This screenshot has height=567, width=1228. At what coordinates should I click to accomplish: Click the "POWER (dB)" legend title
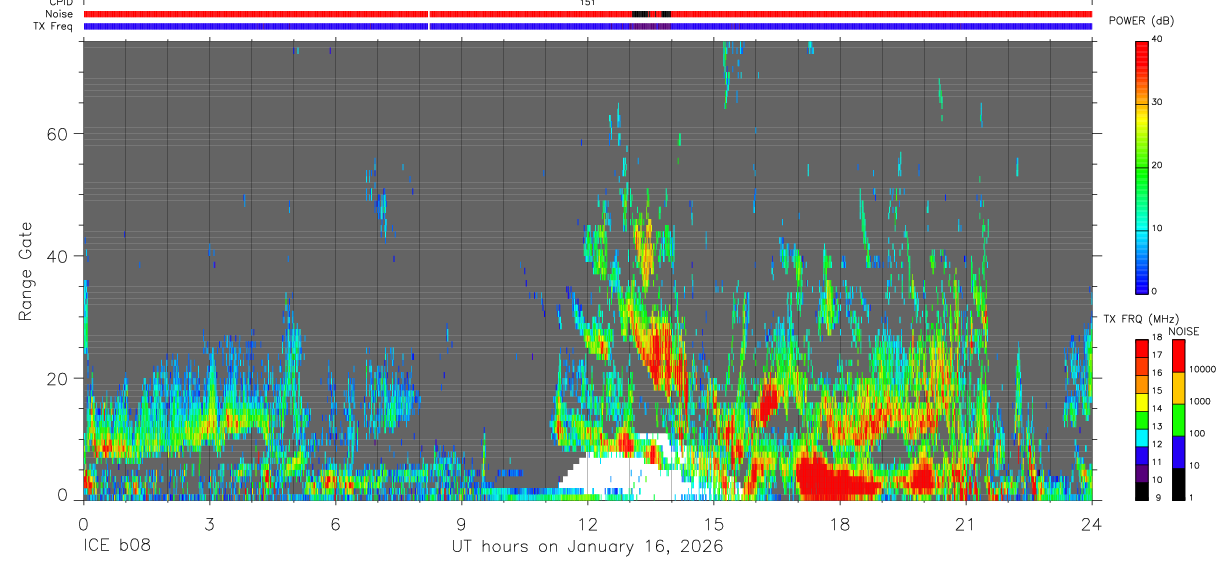pos(1142,21)
